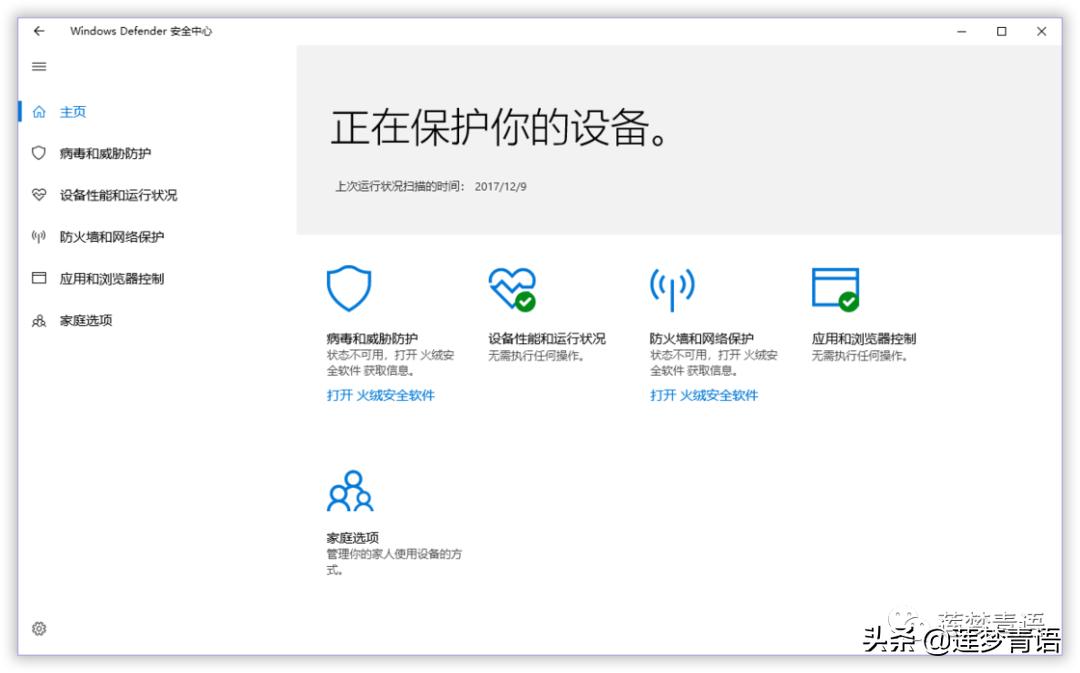Screen dimensions: 1080x673
Task: Click the heart icon next to 设备性能和运行状况
Action: (39, 195)
